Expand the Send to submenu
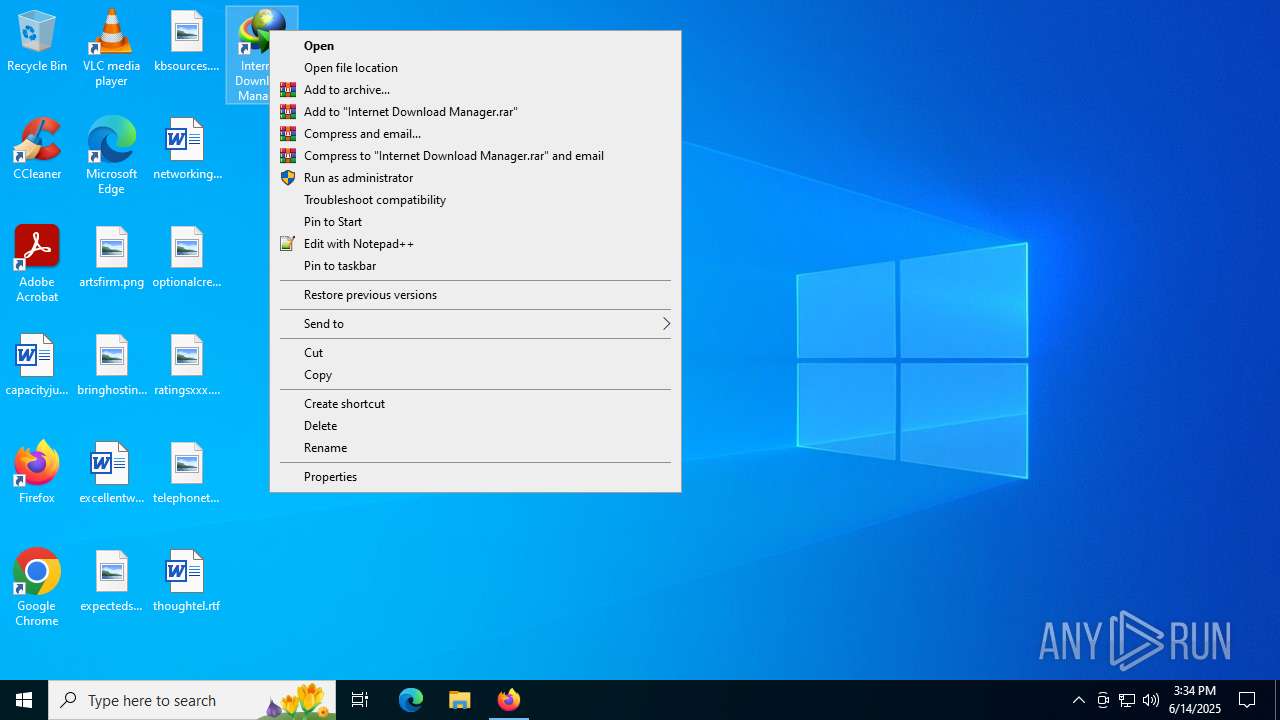The image size is (1280, 720). [x=475, y=324]
